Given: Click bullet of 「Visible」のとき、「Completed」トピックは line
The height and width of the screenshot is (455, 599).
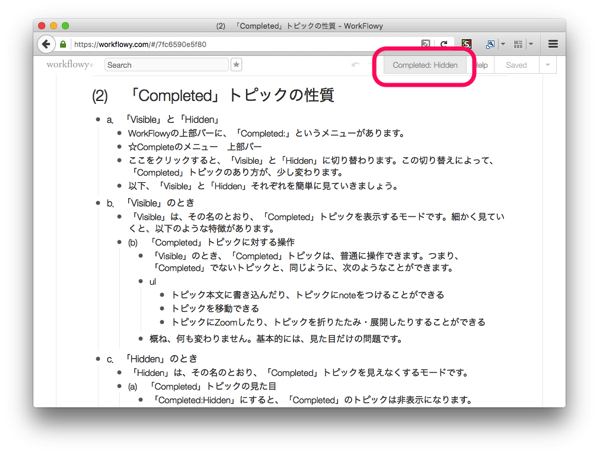Looking at the screenshot, I should coord(141,256).
